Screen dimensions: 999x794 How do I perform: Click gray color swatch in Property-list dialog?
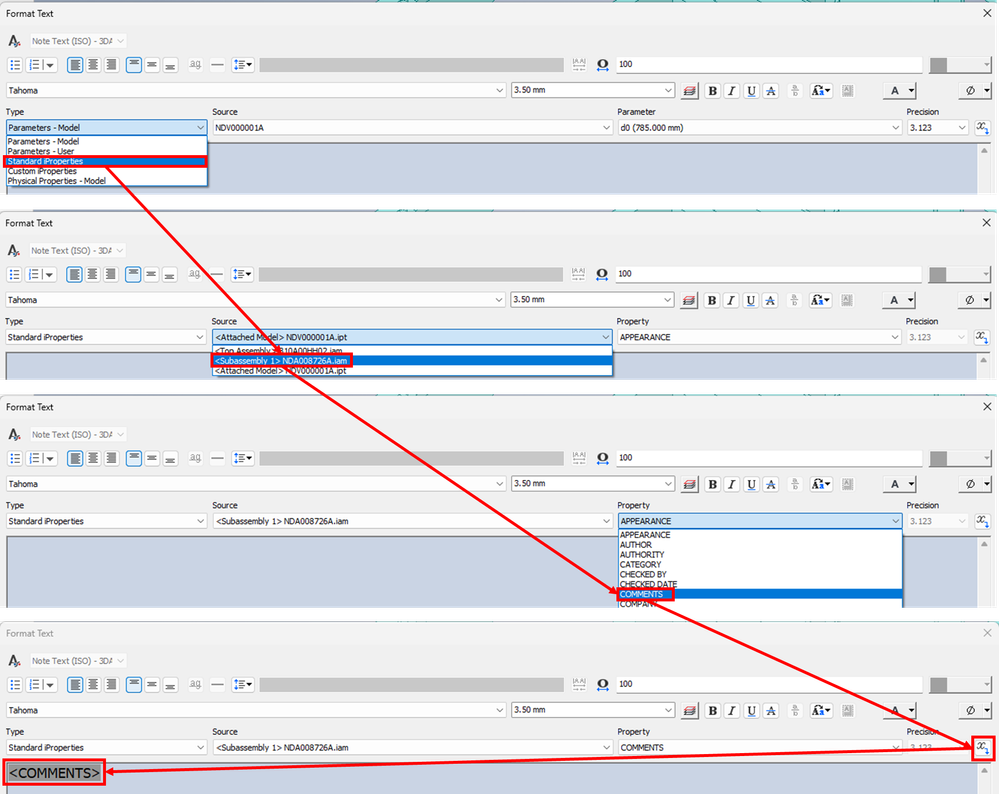click(959, 458)
